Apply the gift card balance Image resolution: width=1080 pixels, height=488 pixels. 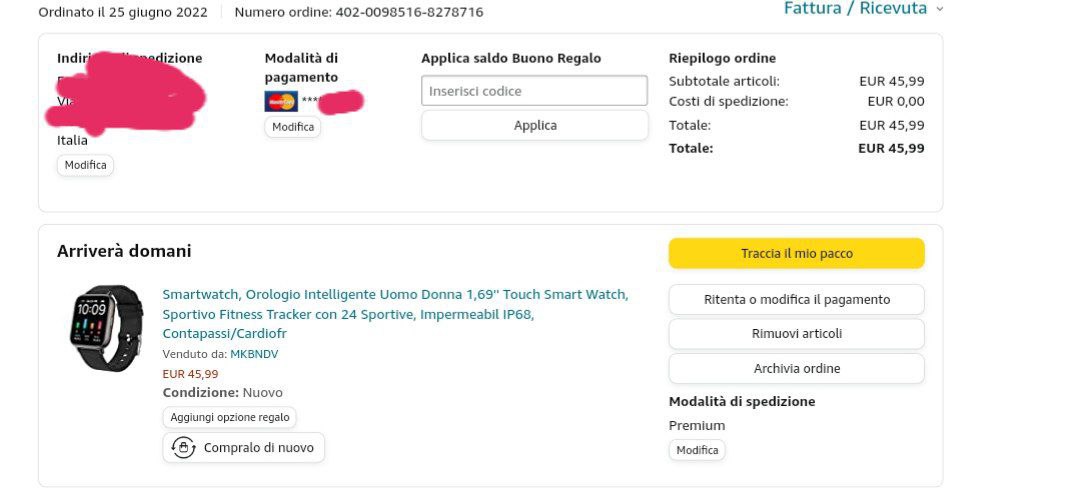click(534, 125)
